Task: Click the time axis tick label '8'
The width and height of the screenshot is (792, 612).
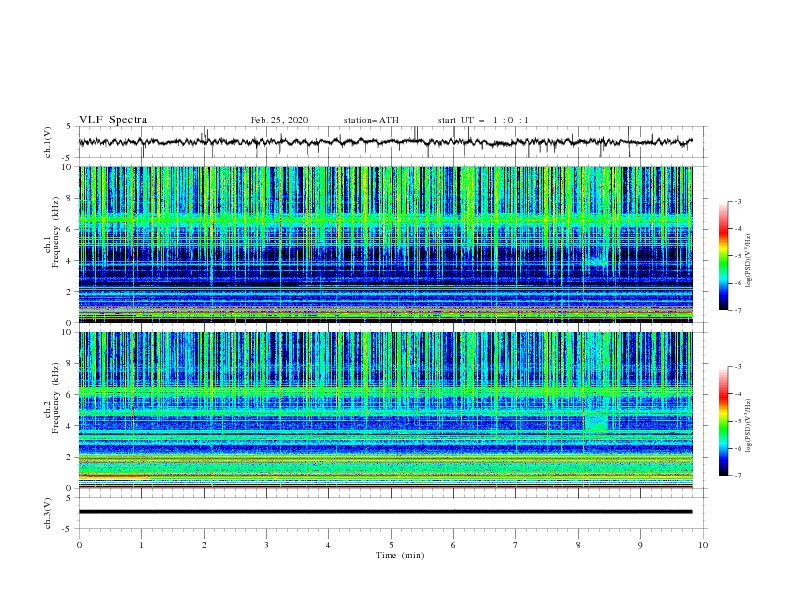Action: (578, 545)
